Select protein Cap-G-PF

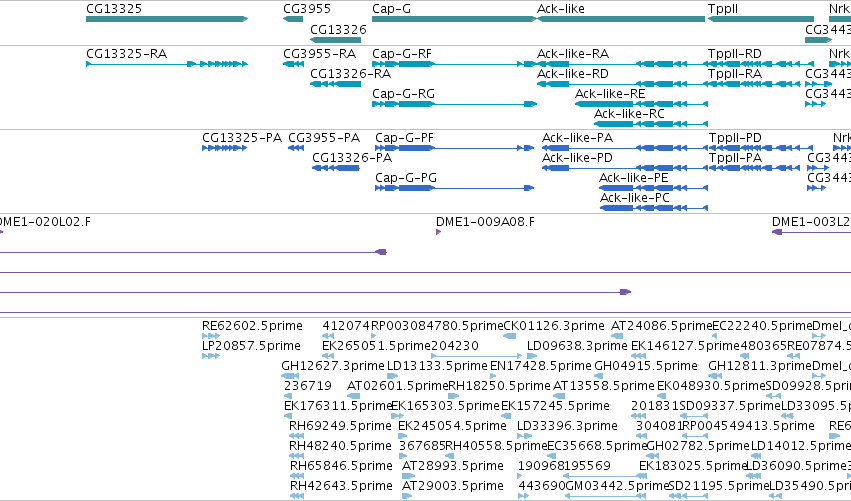pos(404,137)
